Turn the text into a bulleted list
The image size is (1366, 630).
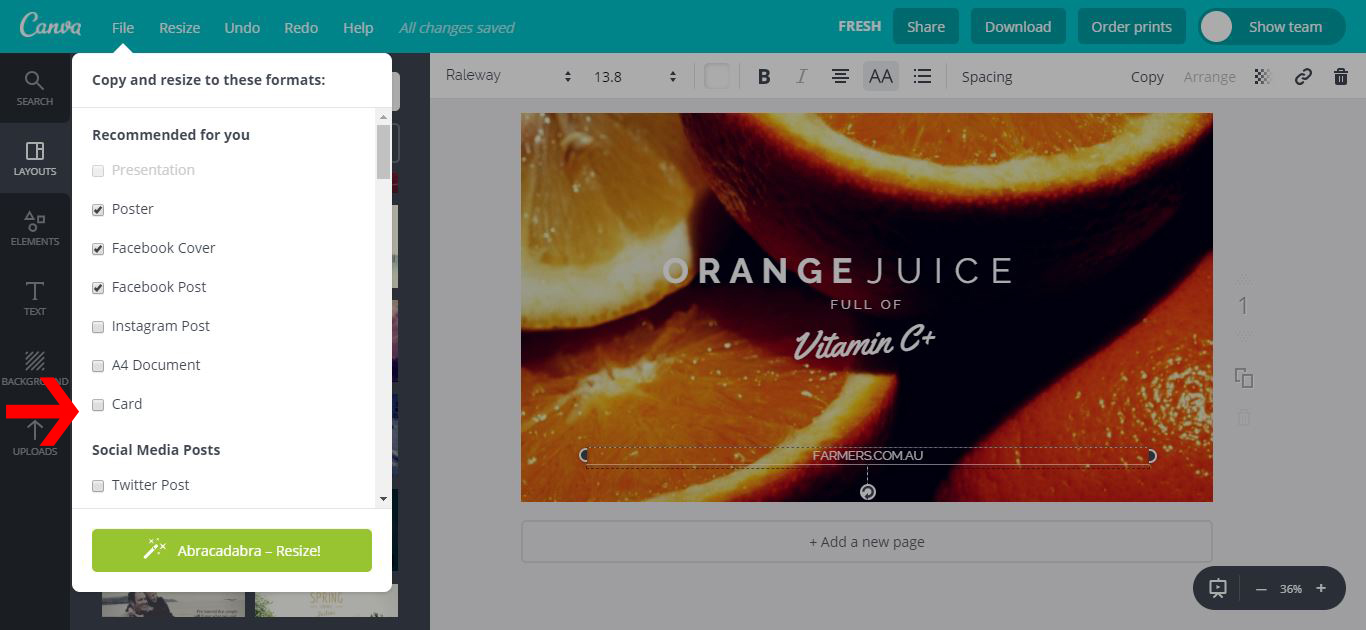[921, 76]
